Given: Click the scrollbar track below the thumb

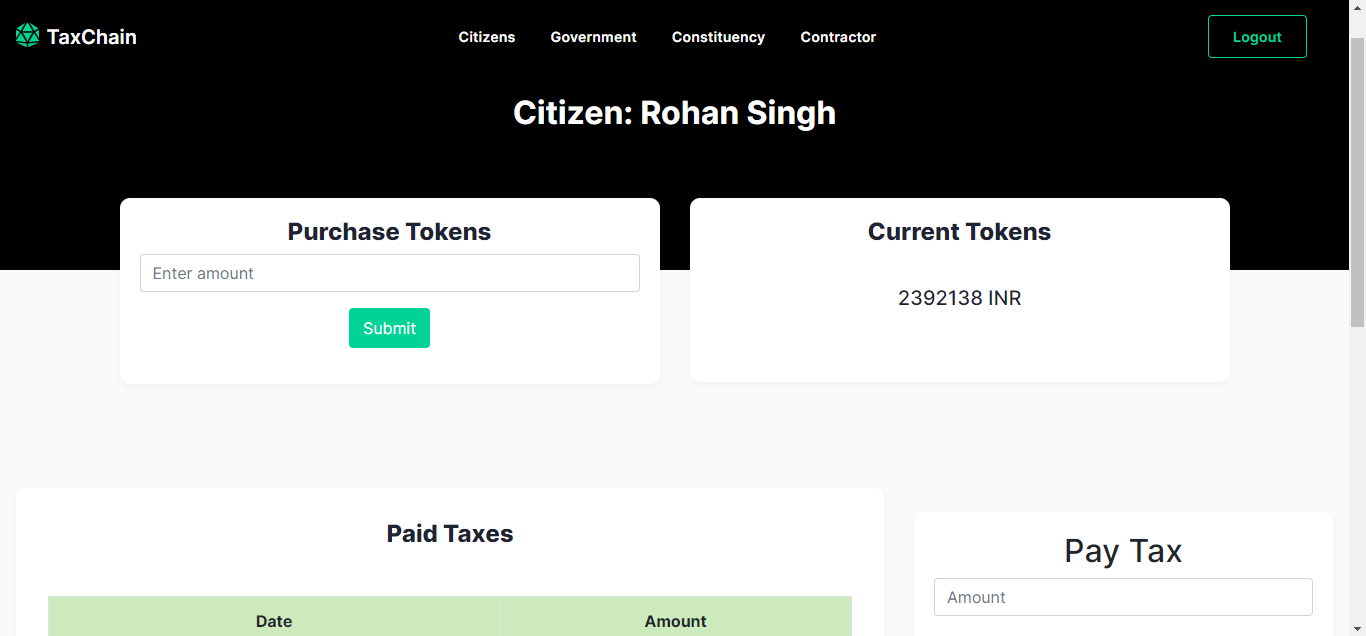Looking at the screenshot, I should [1357, 480].
